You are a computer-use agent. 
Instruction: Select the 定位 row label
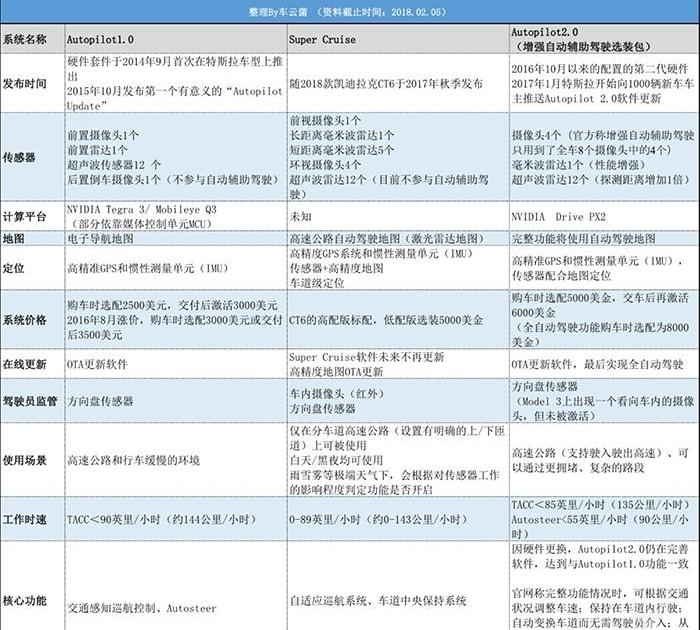(x=14, y=269)
